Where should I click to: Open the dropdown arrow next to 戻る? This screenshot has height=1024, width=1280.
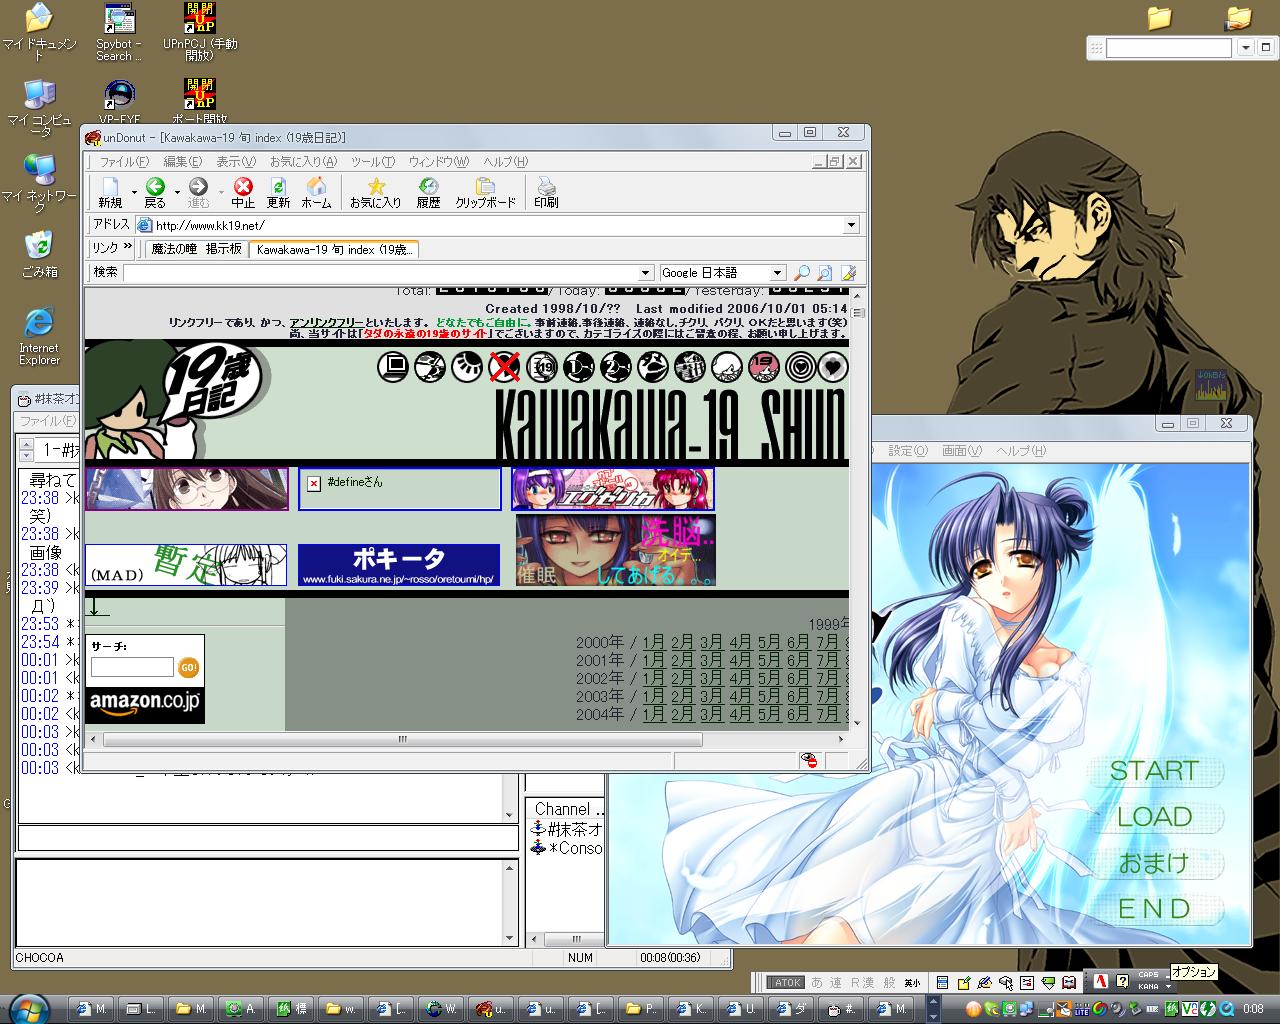(177, 192)
